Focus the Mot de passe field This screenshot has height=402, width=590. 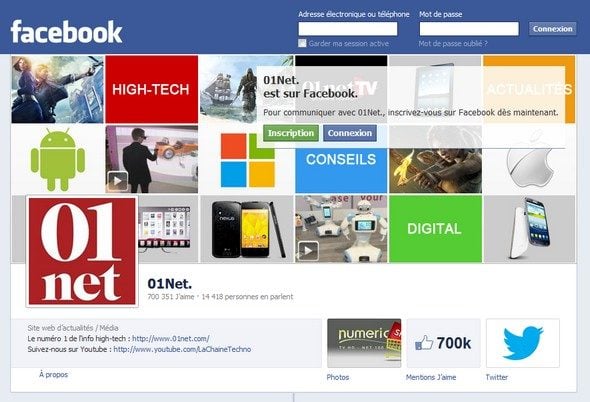point(469,29)
